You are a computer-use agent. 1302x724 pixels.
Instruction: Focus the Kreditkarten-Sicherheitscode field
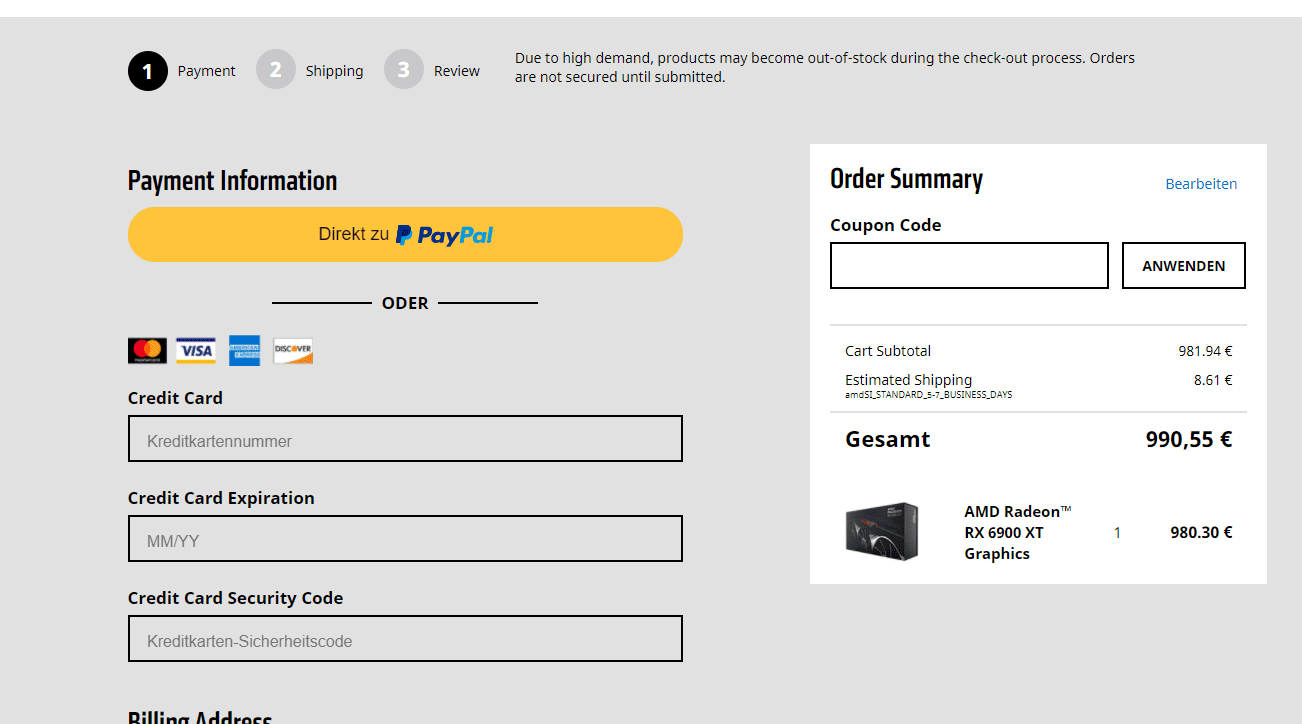[x=405, y=639]
